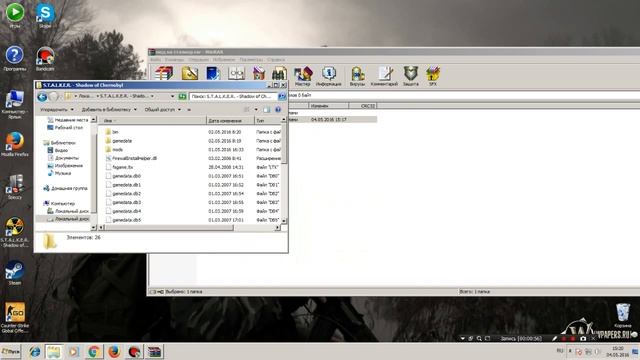Click the green refresh button in Explorer
The image size is (640, 360).
182,96
